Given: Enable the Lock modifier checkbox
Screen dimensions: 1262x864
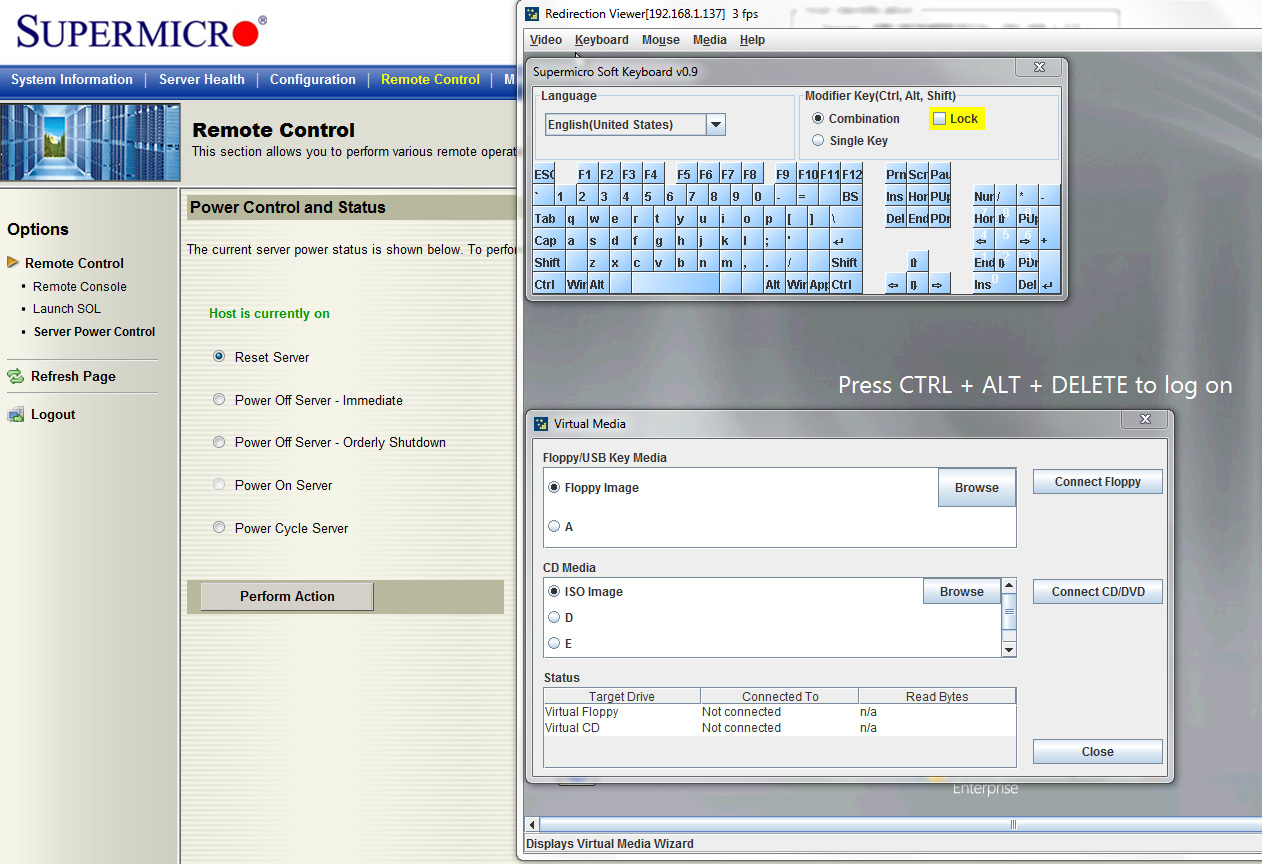Looking at the screenshot, I should tap(939, 118).
